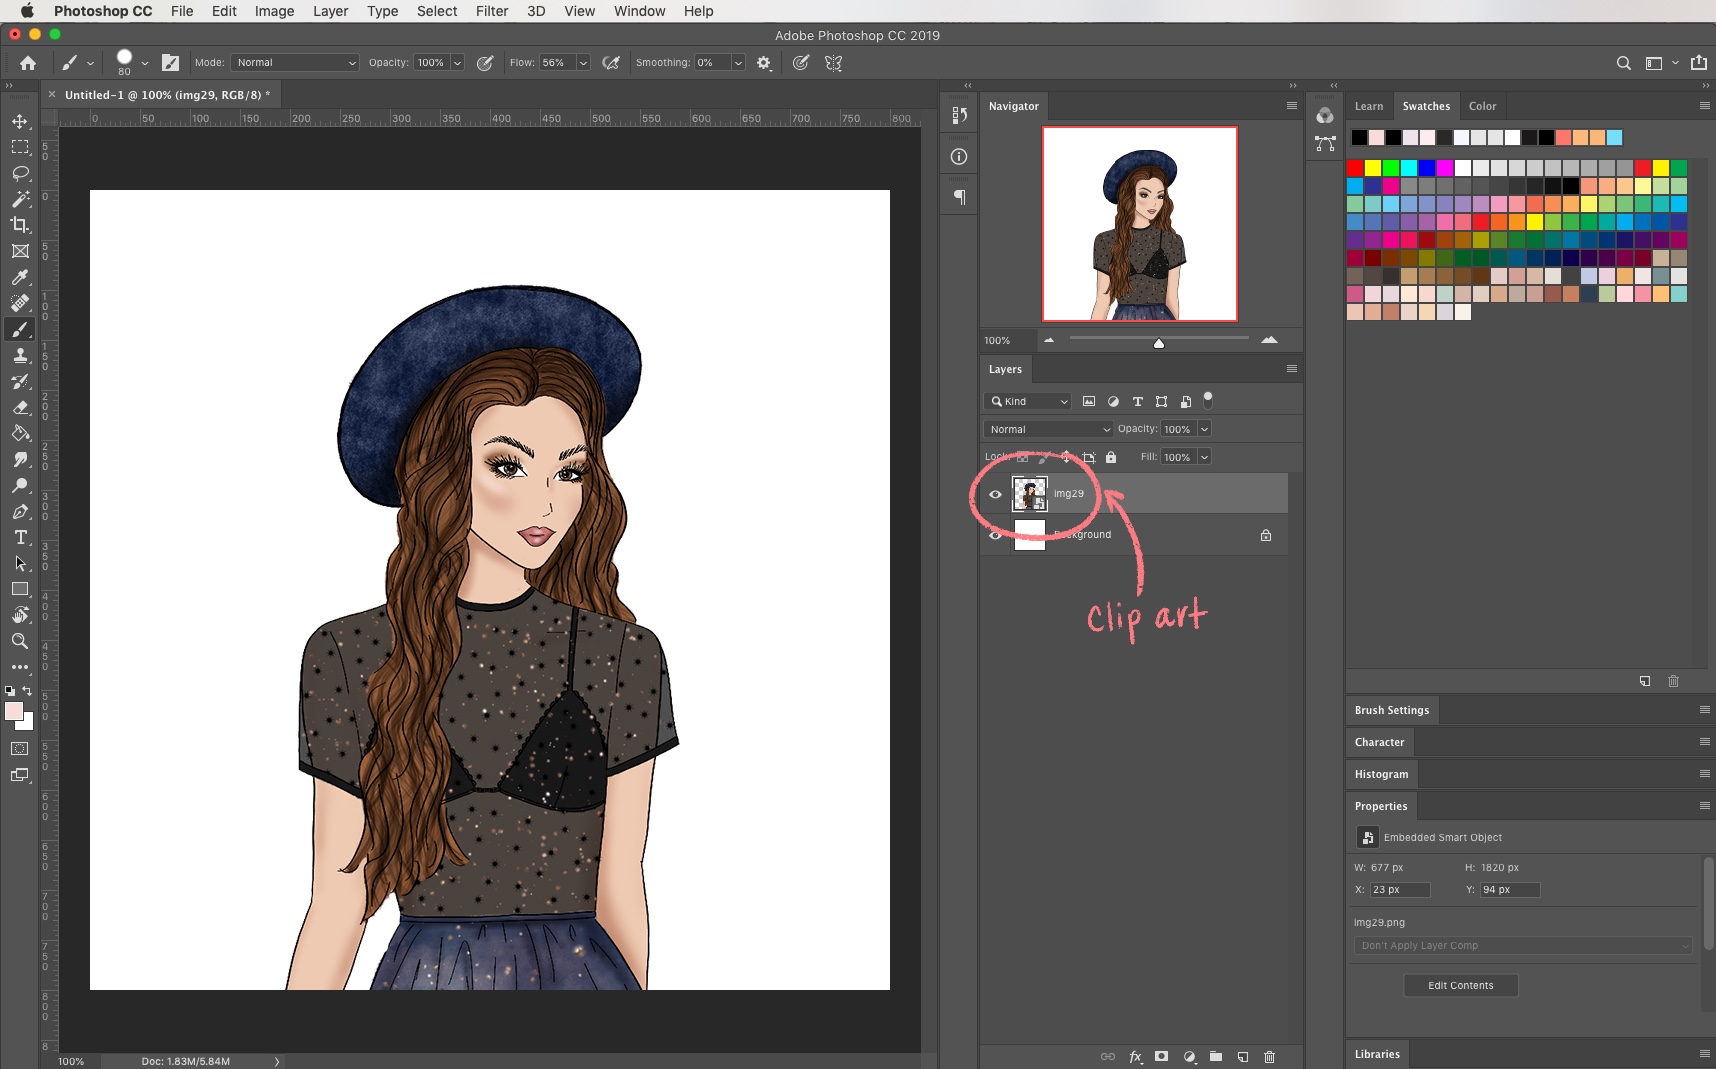Select the Crop tool

pyautogui.click(x=20, y=225)
